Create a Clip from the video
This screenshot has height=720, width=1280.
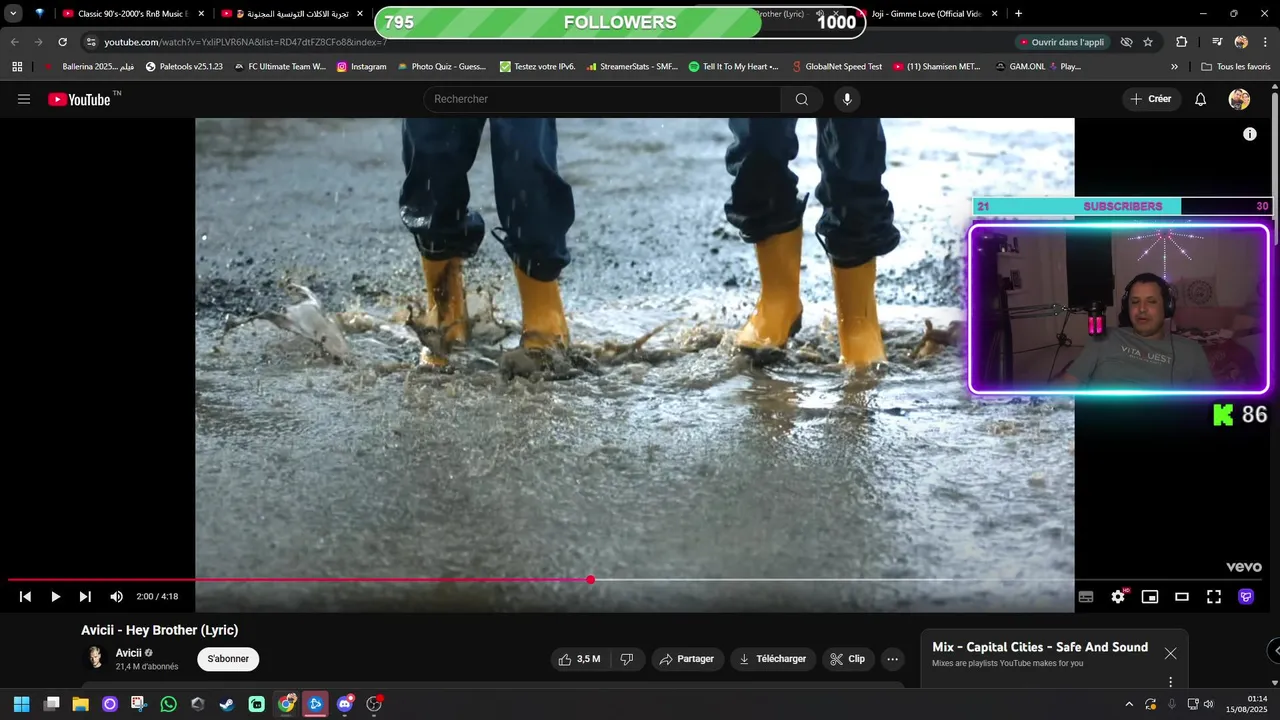847,659
